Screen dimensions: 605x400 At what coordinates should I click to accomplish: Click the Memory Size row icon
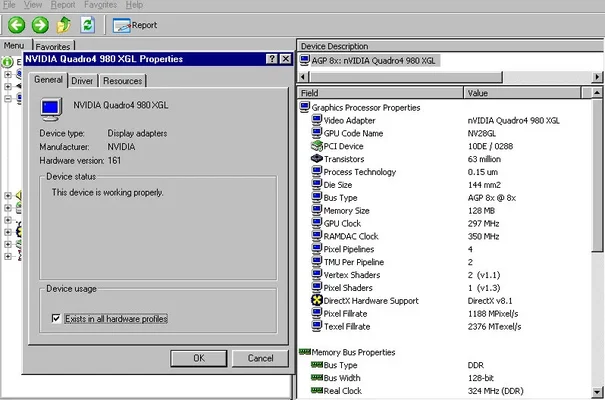317,210
